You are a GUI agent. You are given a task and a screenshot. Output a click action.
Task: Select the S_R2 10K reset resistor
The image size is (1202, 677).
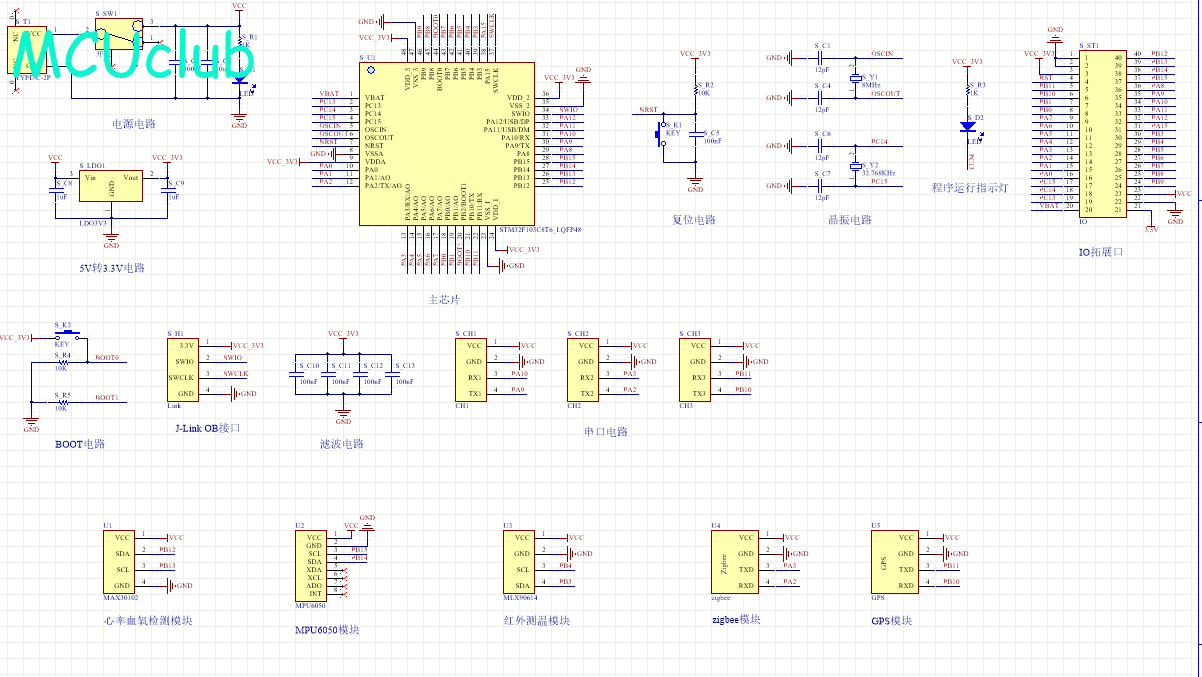(x=695, y=87)
